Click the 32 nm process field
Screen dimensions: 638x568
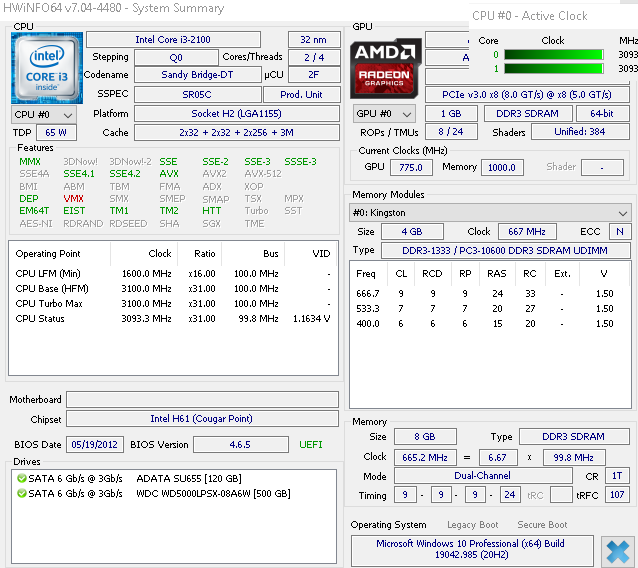[314, 39]
